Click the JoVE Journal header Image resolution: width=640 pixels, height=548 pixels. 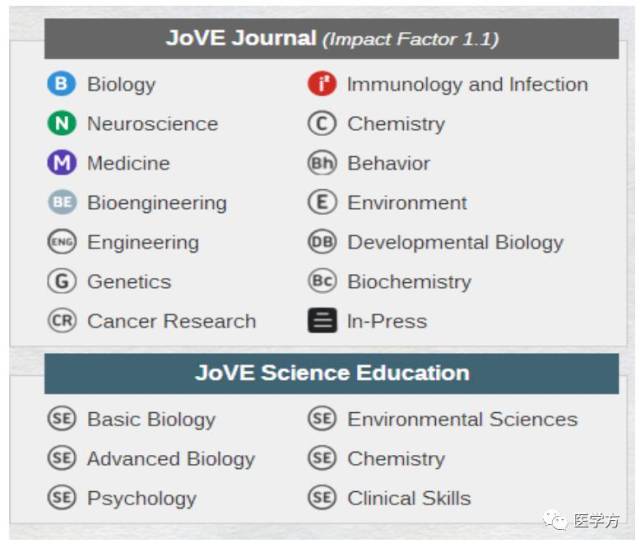[x=331, y=38]
